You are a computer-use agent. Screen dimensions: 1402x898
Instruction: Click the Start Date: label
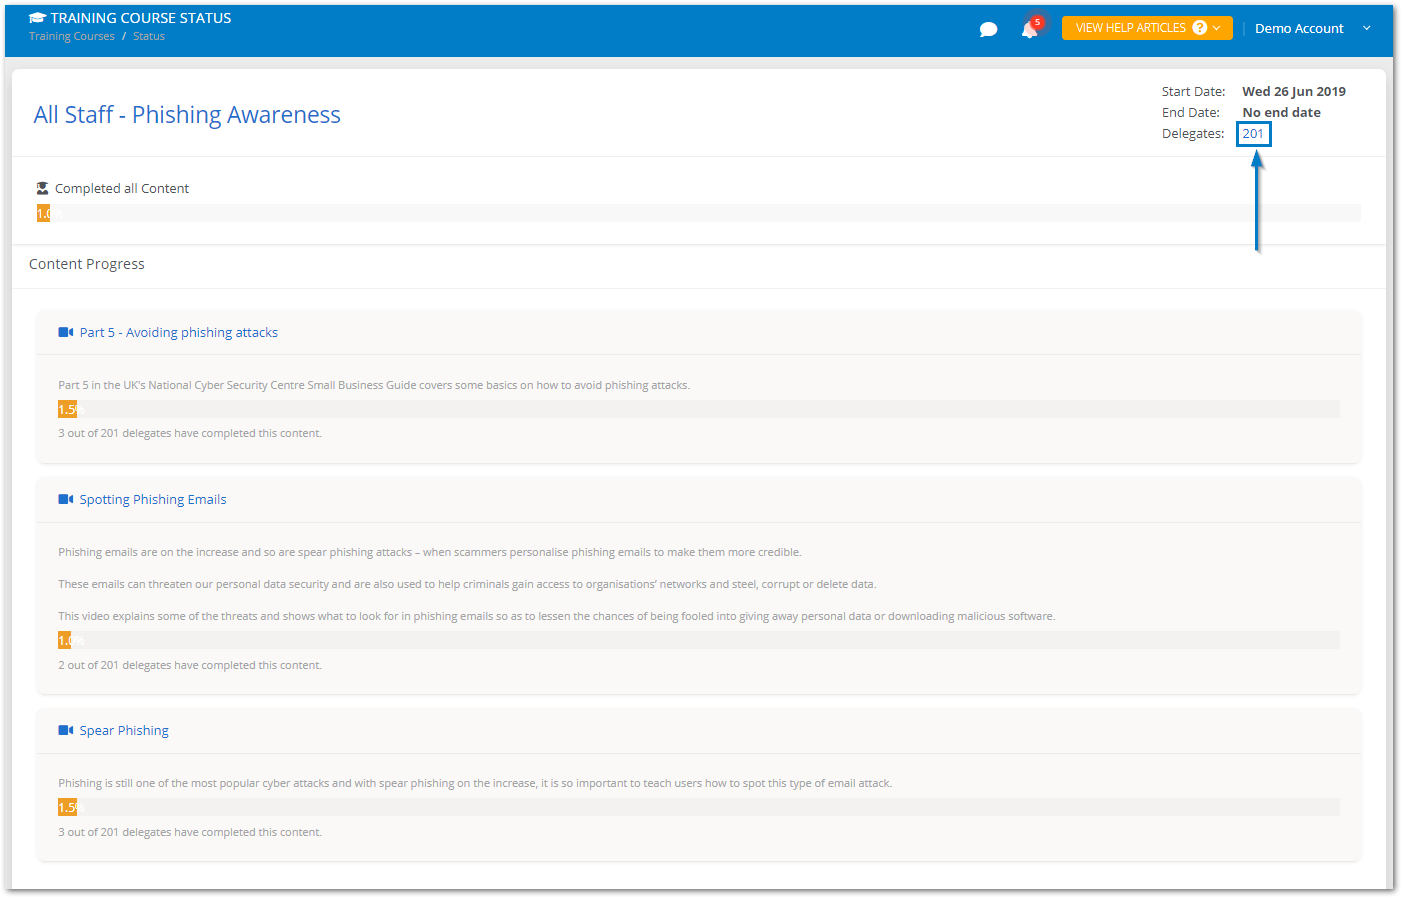click(1193, 91)
